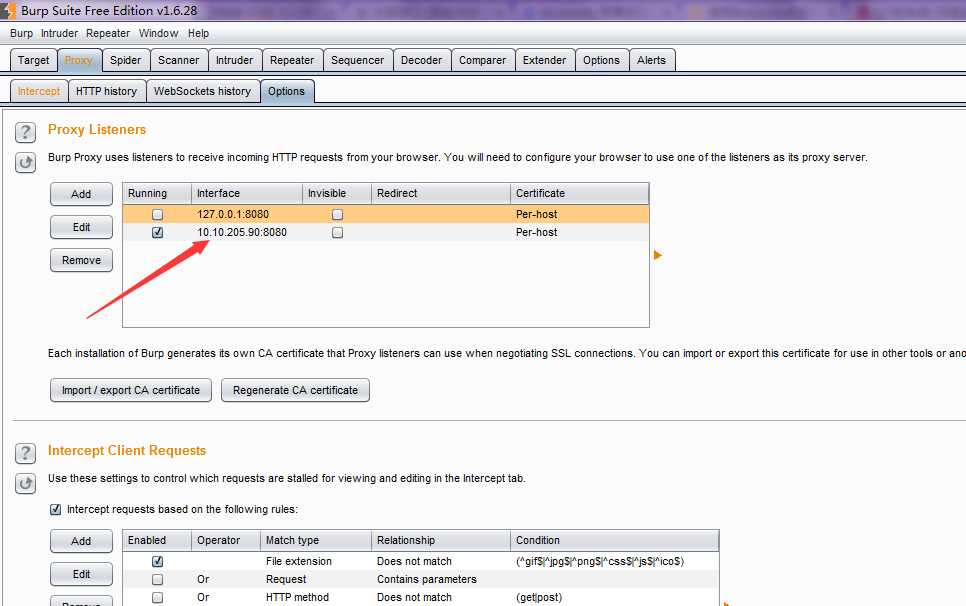Click Edit in Intercept Client Requests

81,574
